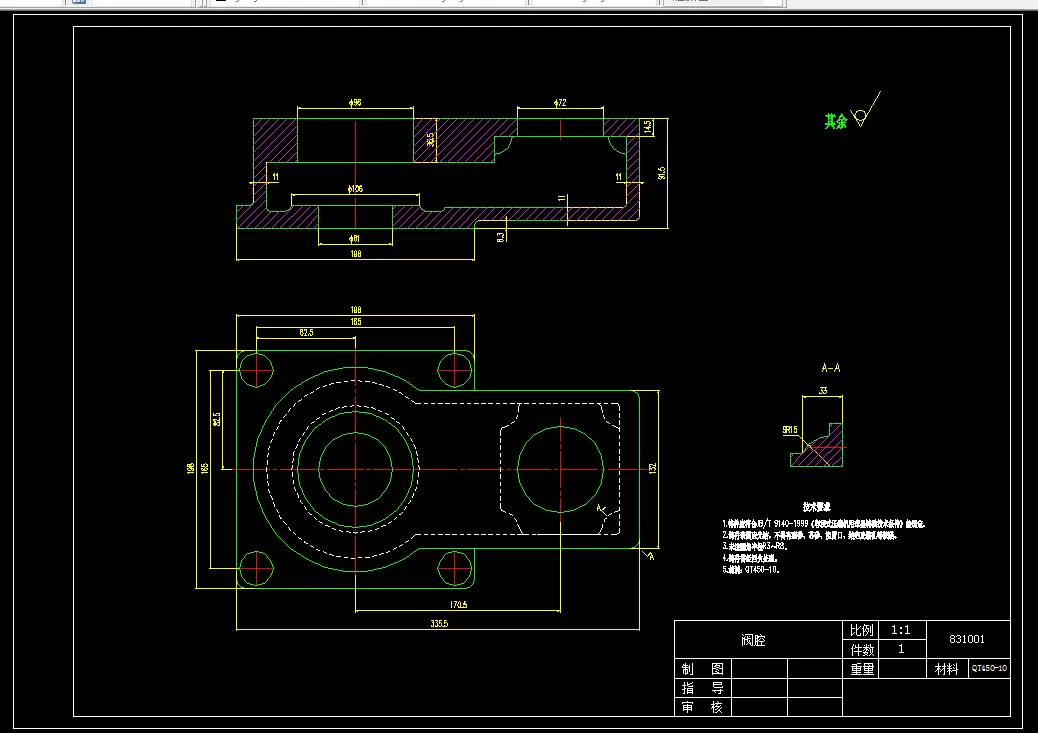
Task: Click the 技术要求 notes heading
Action: (817, 507)
